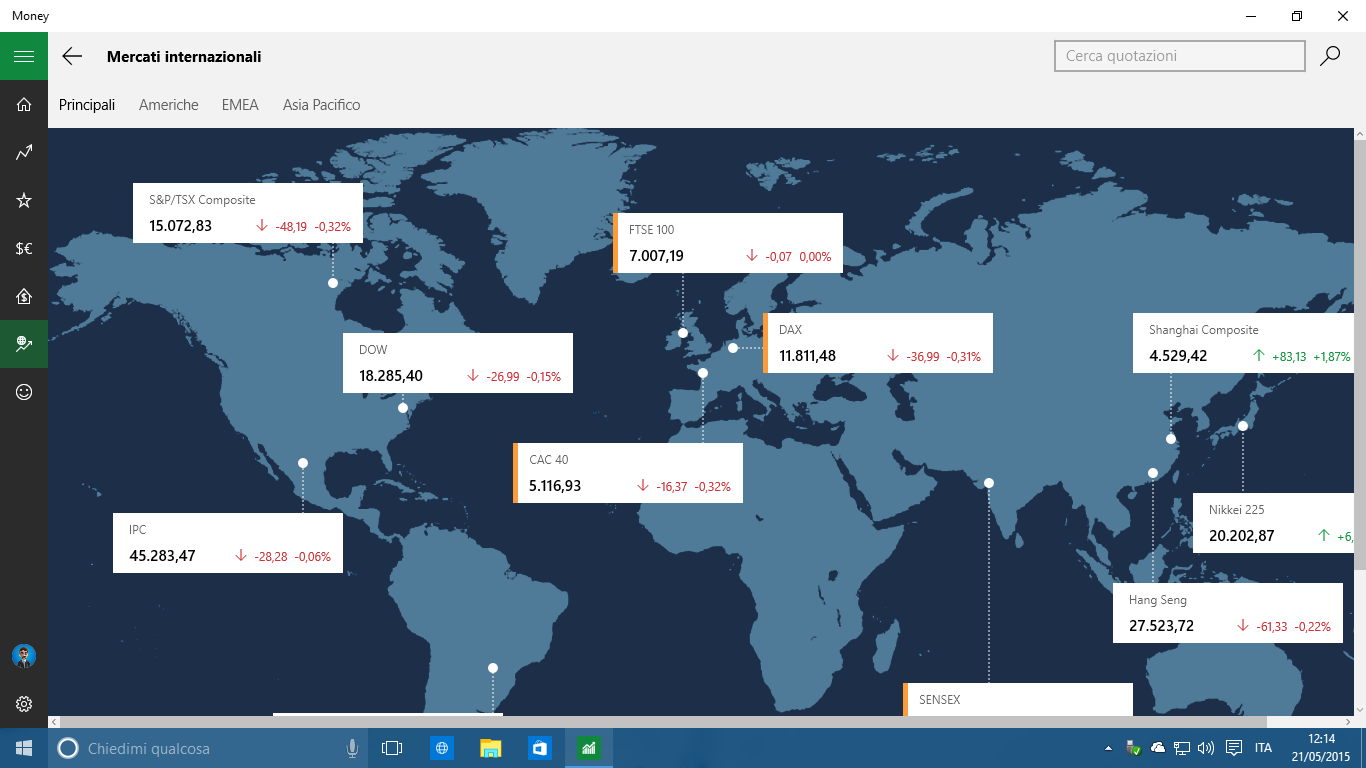Open the settings gear in sidebar
The width and height of the screenshot is (1366, 768).
pos(24,704)
